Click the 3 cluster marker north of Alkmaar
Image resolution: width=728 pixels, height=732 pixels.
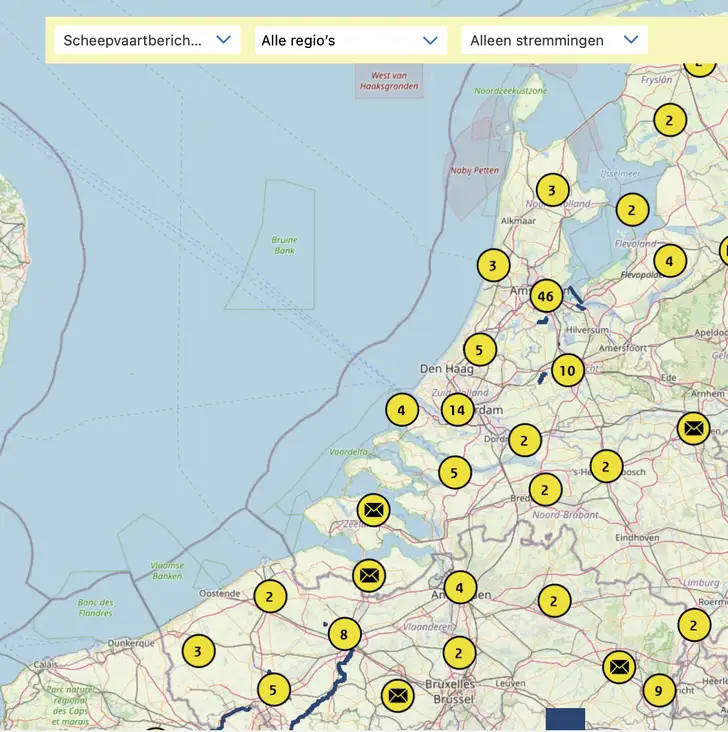tap(551, 189)
